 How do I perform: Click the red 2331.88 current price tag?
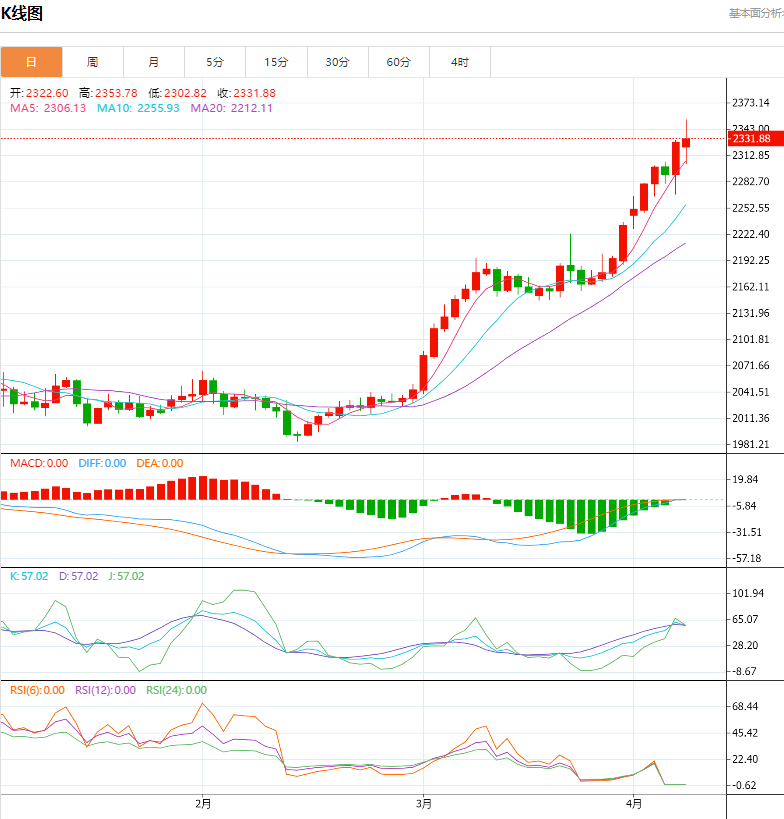pos(751,139)
